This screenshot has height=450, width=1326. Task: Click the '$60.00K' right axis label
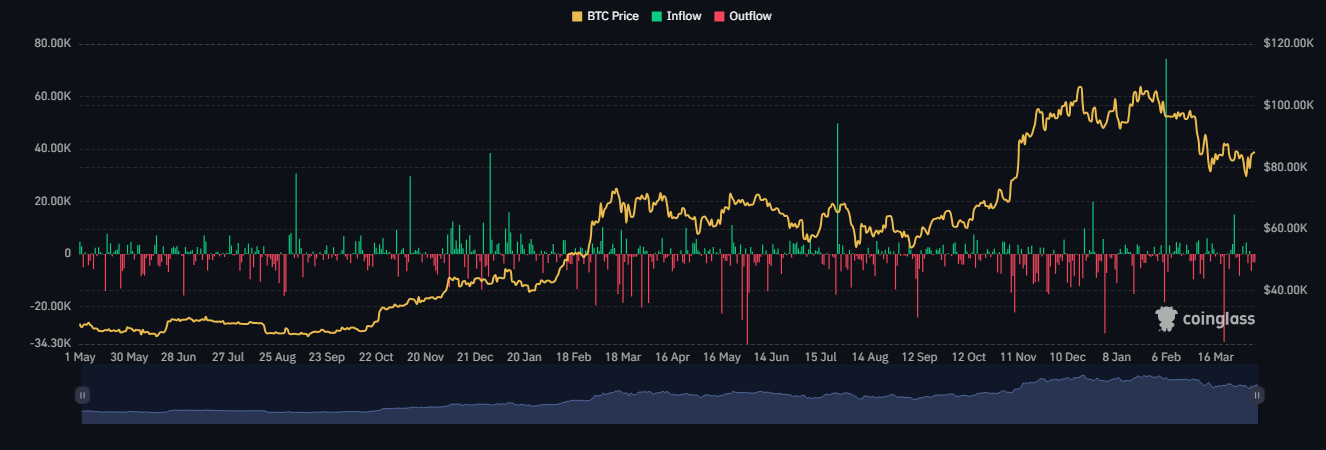click(x=1285, y=229)
